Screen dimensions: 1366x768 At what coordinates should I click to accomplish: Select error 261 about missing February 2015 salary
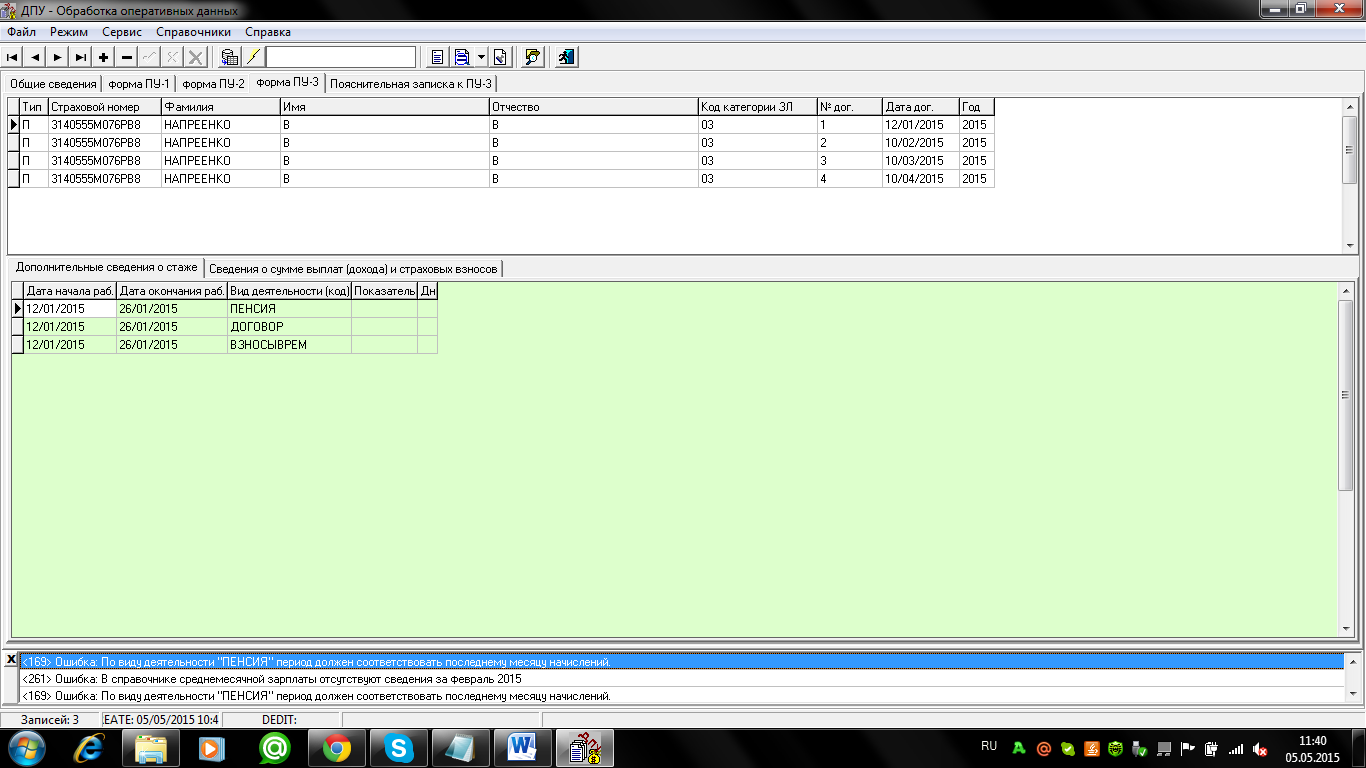click(x=682, y=679)
